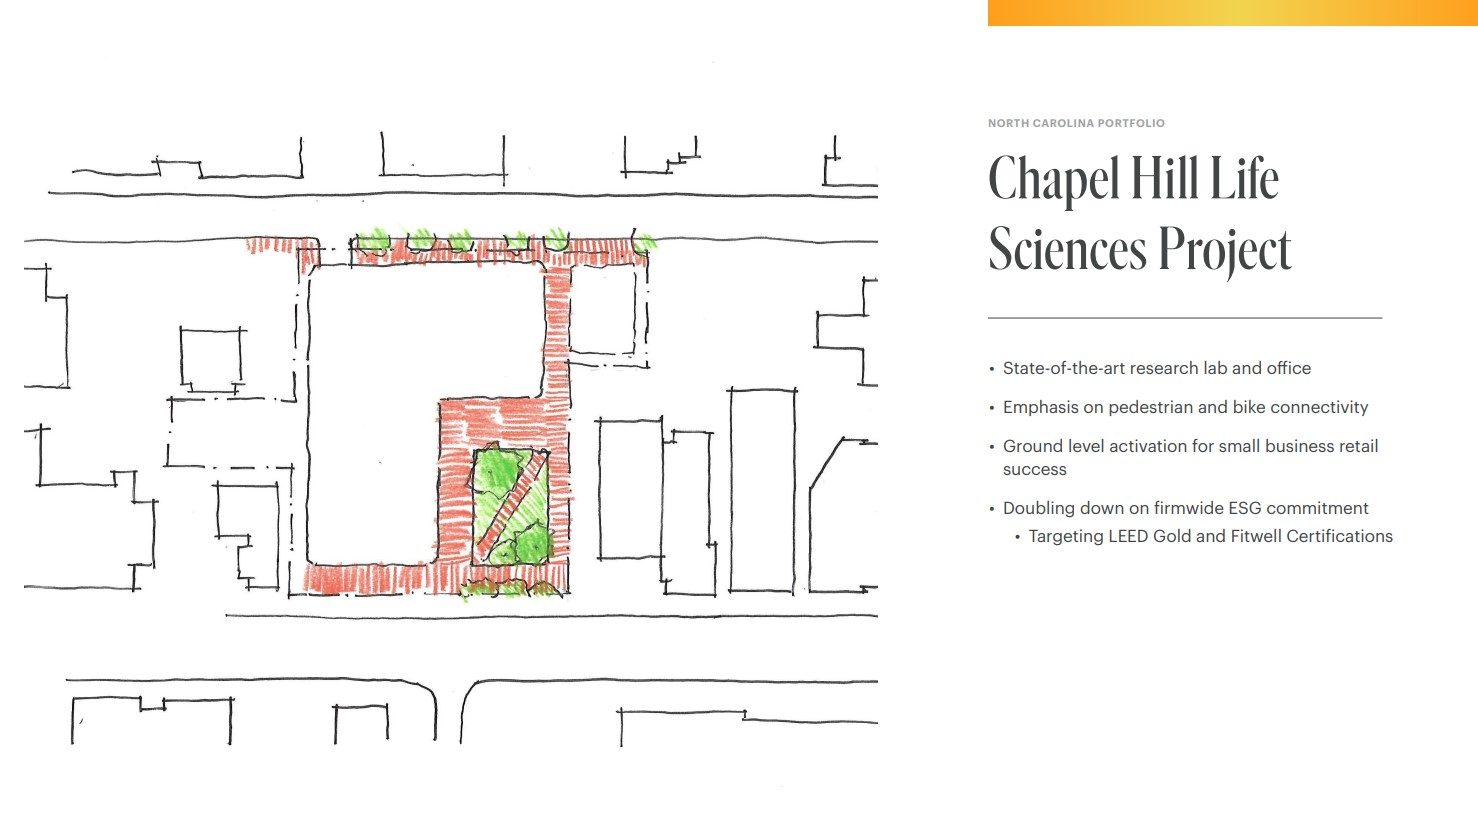Select the 'Doubling down on firmwide ESG commitment' bullet
The width and height of the screenshot is (1478, 830).
tap(1186, 508)
